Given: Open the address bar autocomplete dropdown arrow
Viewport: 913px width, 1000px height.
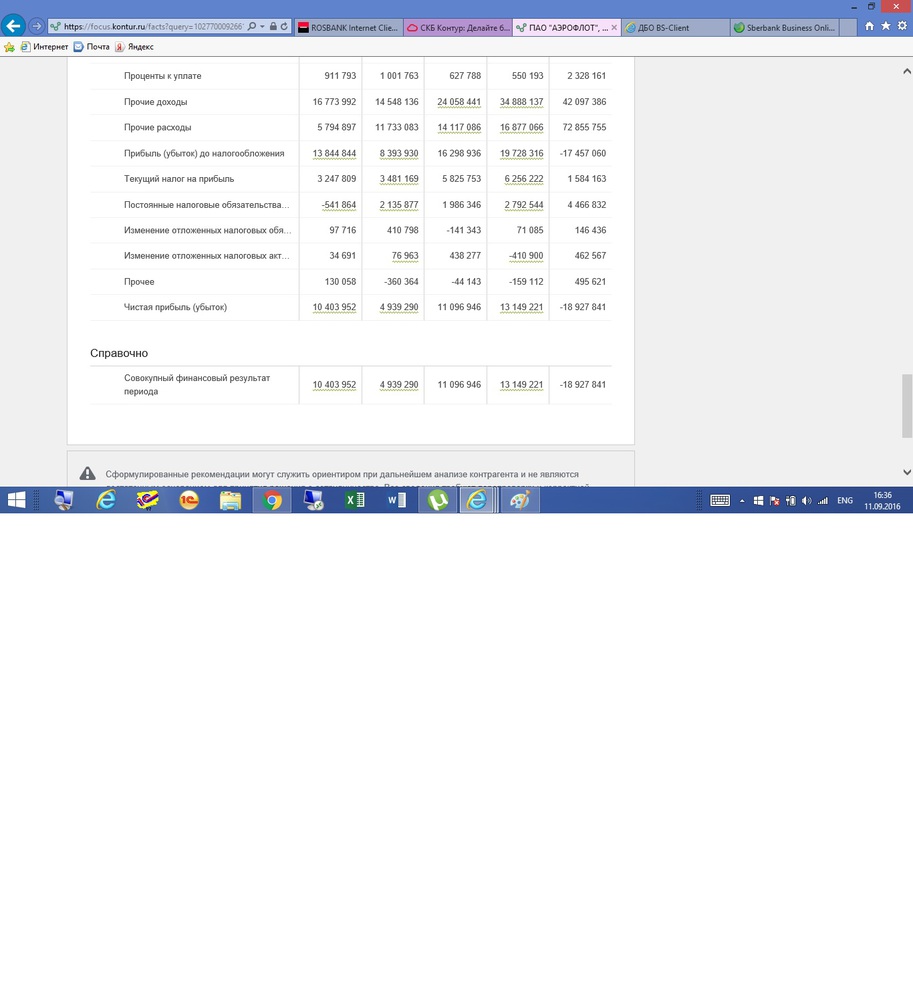Looking at the screenshot, I should click(x=262, y=27).
